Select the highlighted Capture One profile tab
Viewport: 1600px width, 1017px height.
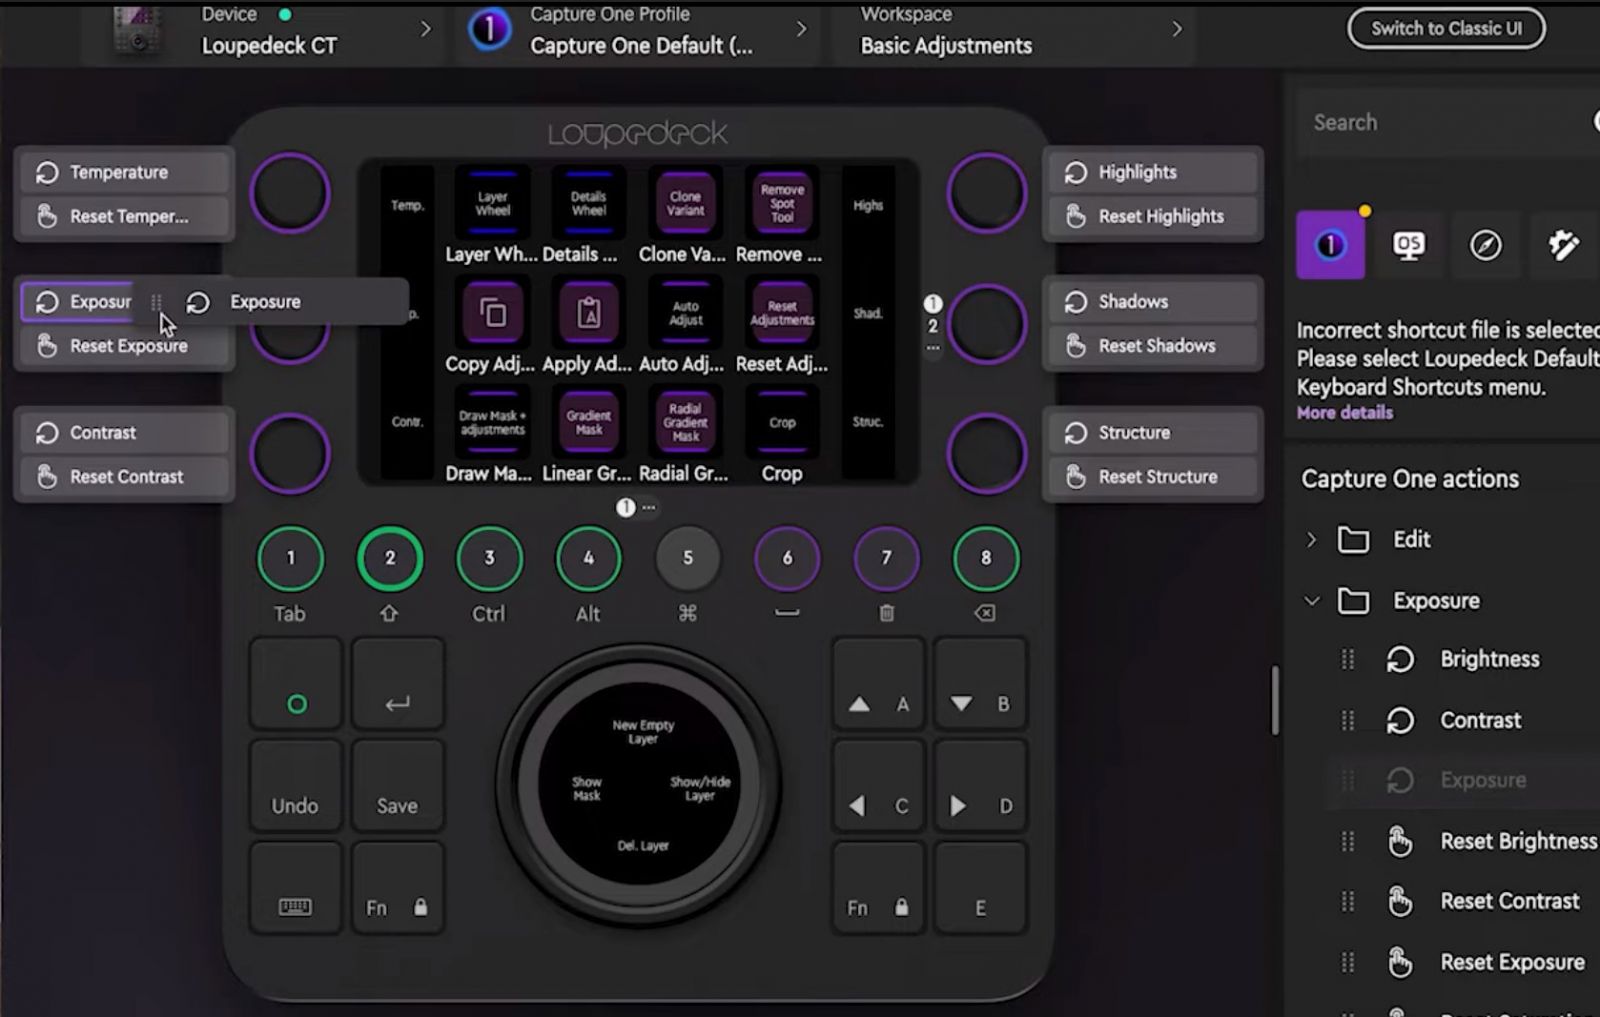coord(1330,246)
